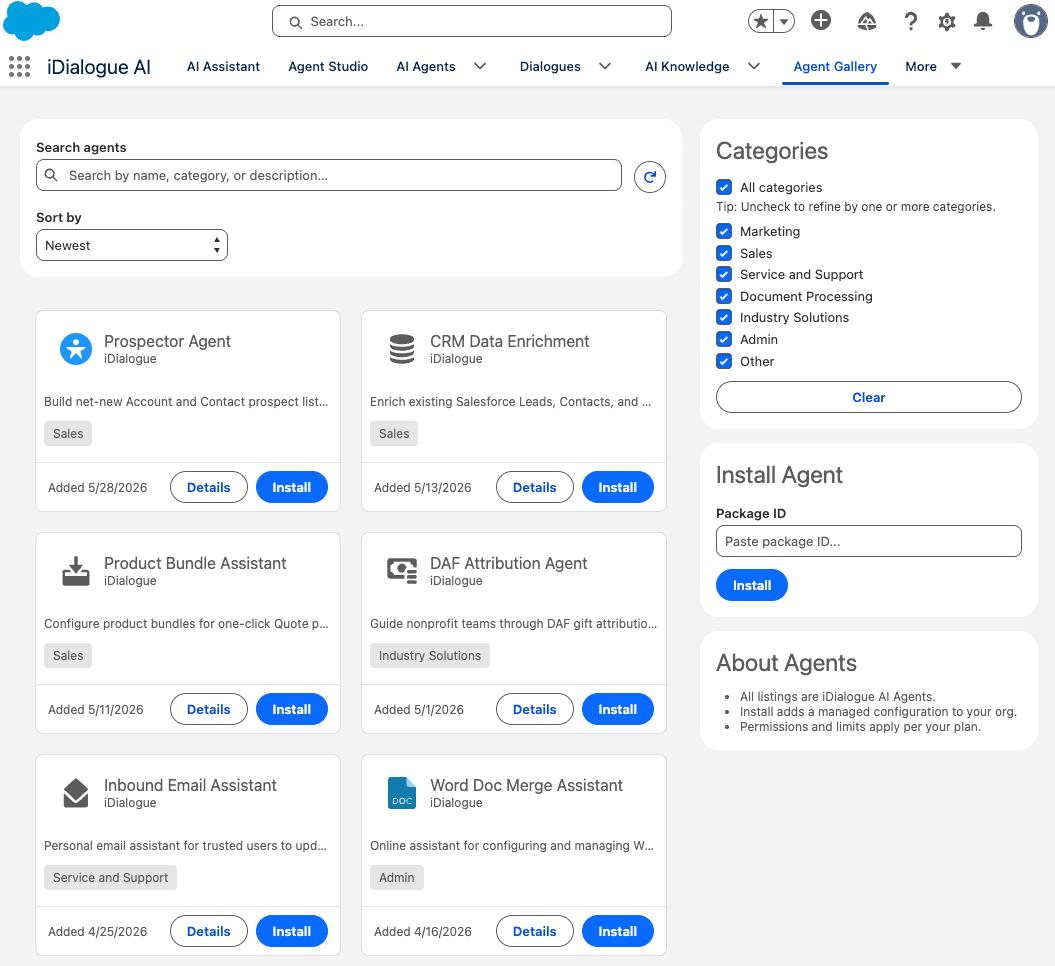The image size is (1055, 966).
Task: Open the user profile avatar
Action: point(1031,22)
